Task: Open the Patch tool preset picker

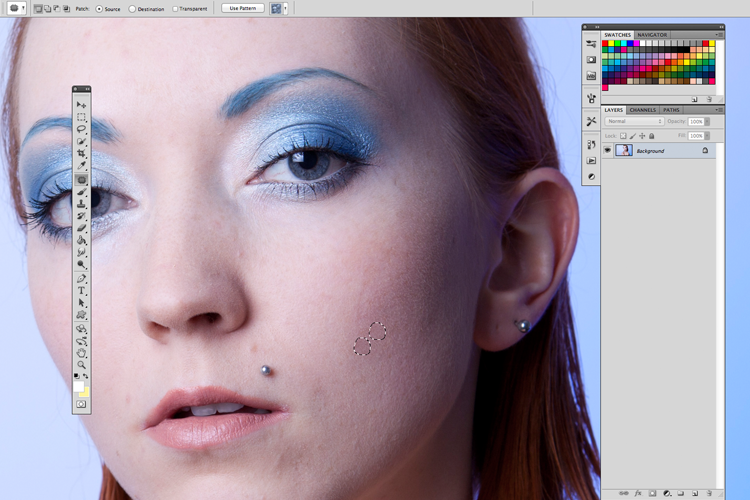Action: [x=17, y=9]
